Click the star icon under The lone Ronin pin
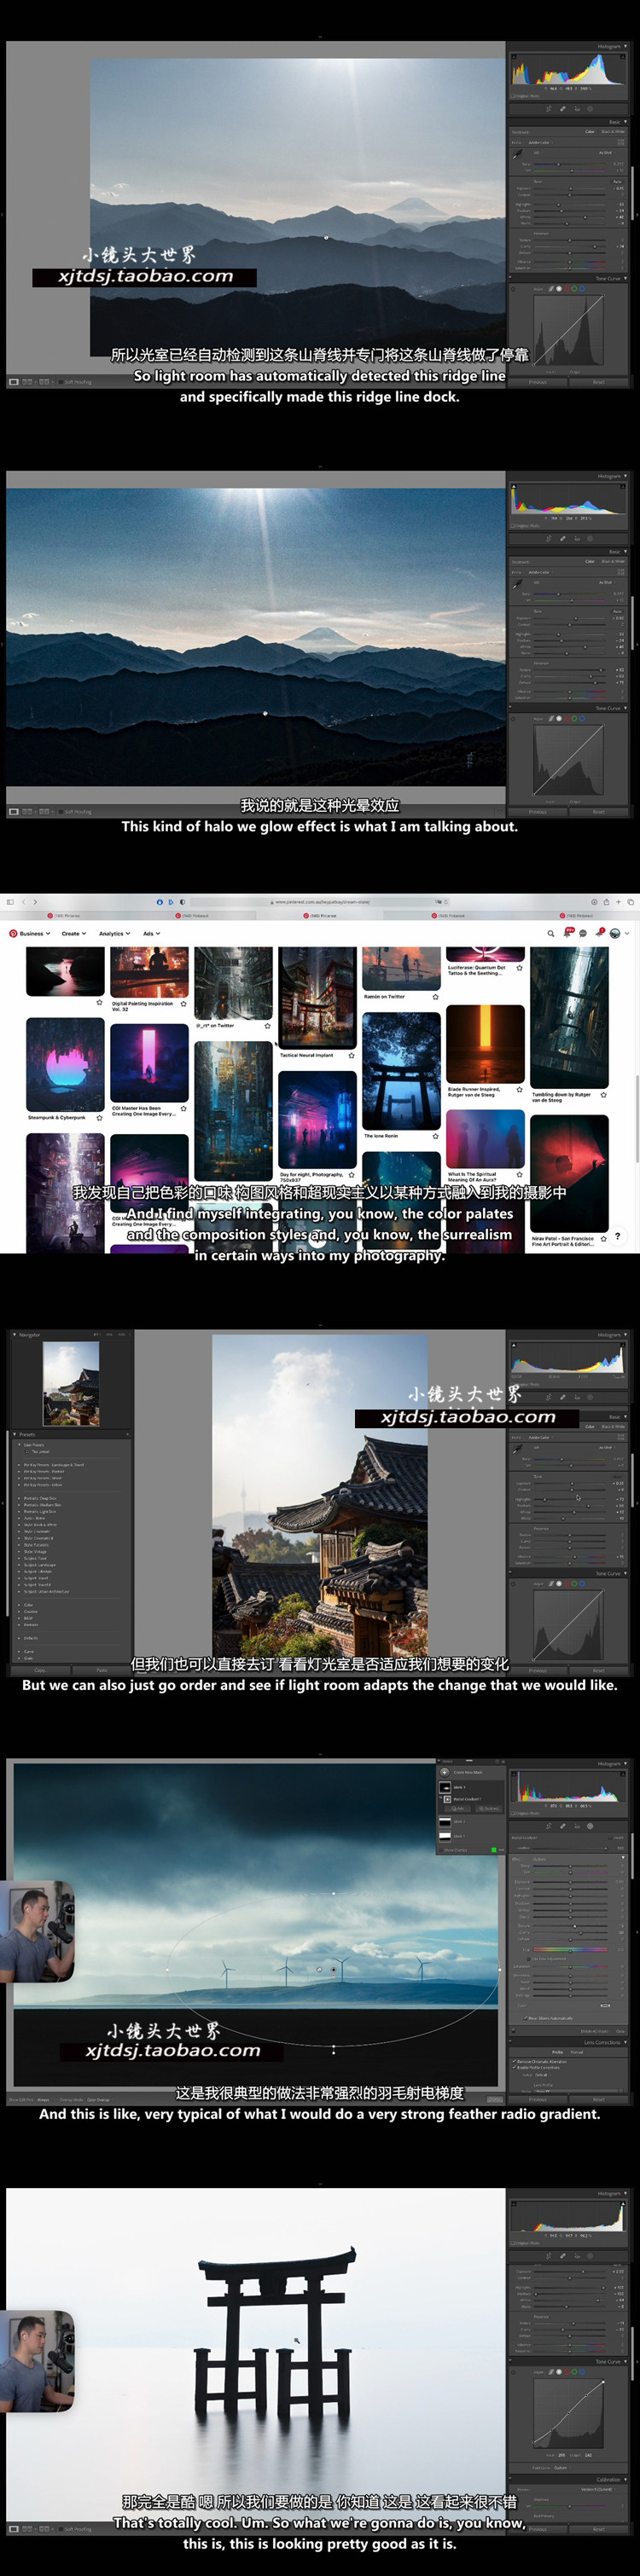This screenshot has width=640, height=2576. pos(436,1137)
